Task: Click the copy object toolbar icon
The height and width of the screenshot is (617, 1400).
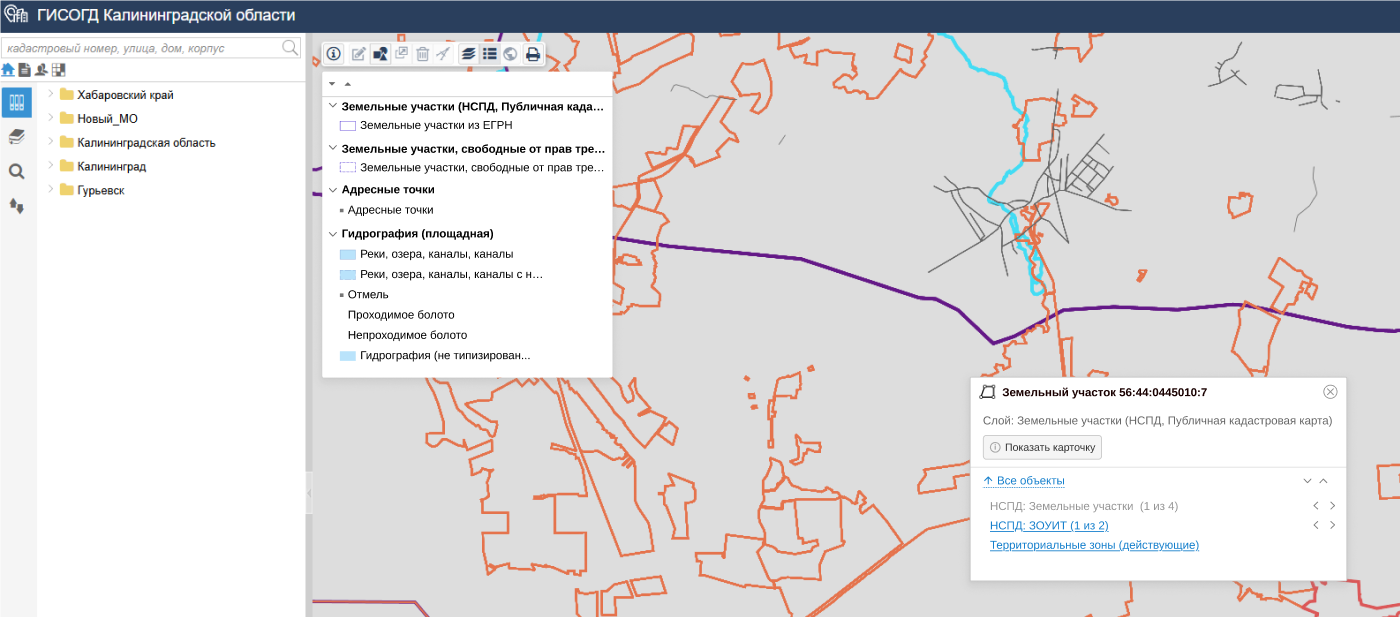Action: click(401, 54)
